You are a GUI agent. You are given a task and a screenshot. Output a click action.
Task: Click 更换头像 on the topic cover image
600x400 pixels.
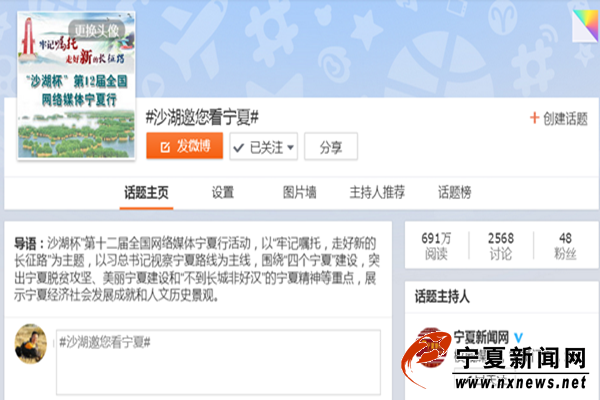tap(96, 30)
